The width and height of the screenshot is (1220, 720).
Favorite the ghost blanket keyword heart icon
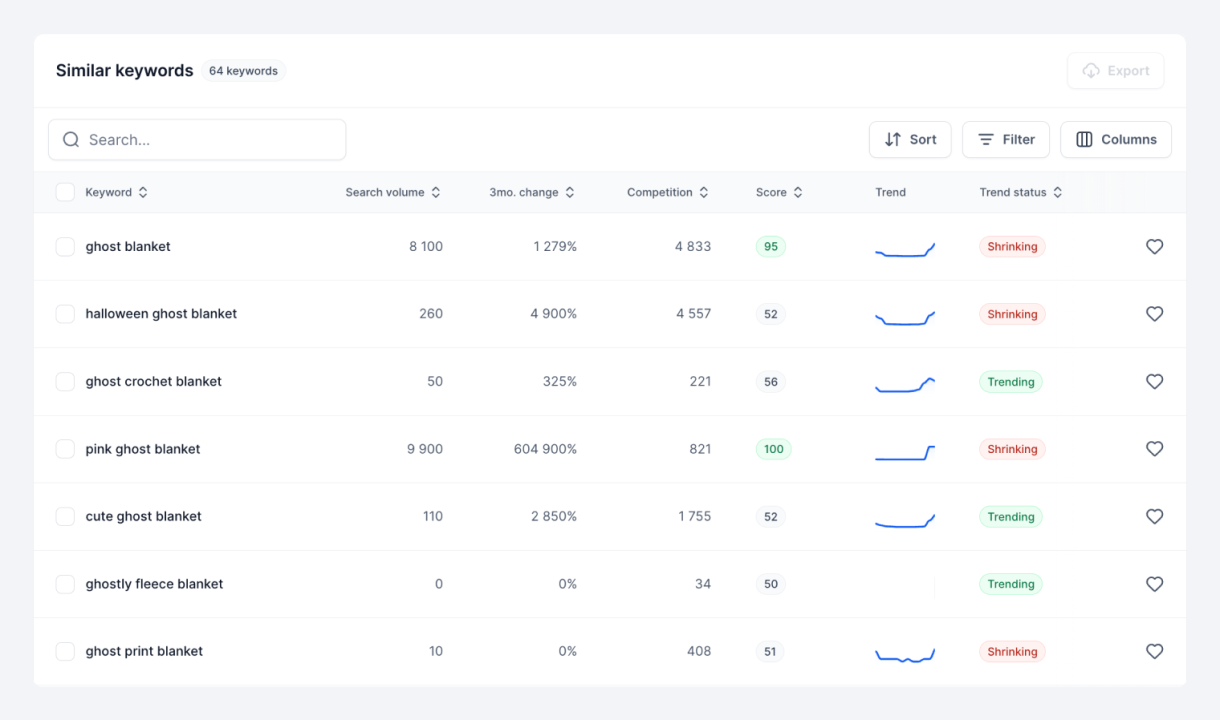(1154, 247)
